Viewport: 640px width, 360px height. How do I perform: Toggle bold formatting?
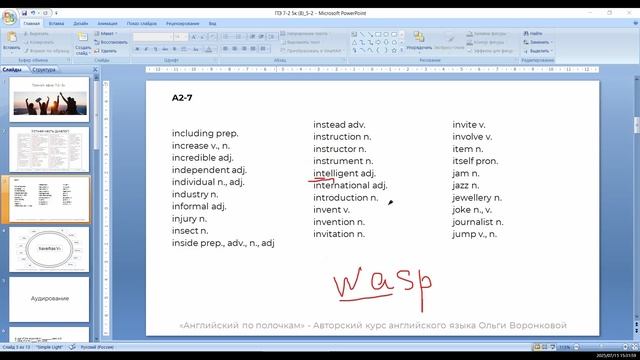[x=137, y=49]
